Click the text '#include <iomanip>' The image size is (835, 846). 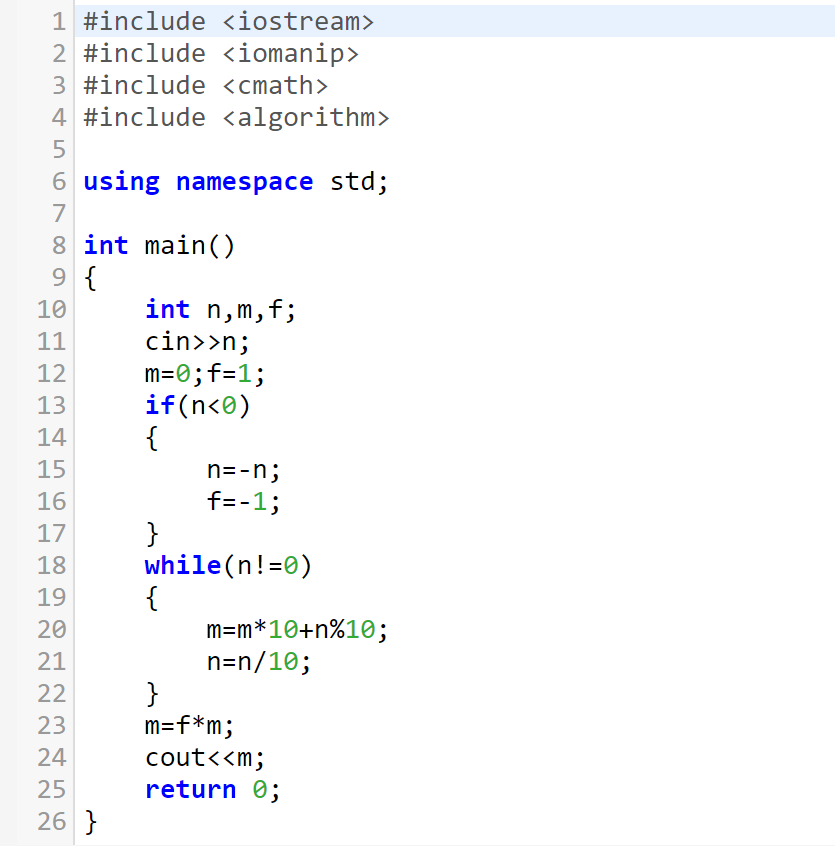pos(221,54)
